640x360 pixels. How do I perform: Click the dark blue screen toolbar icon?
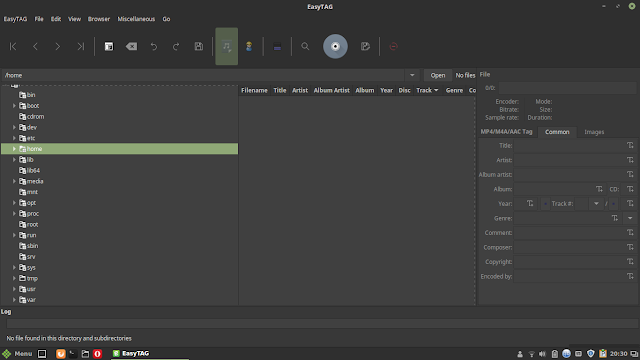coord(277,47)
